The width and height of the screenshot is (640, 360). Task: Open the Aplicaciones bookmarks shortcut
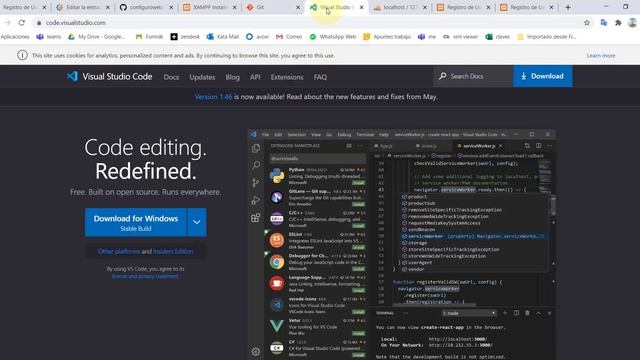15,37
